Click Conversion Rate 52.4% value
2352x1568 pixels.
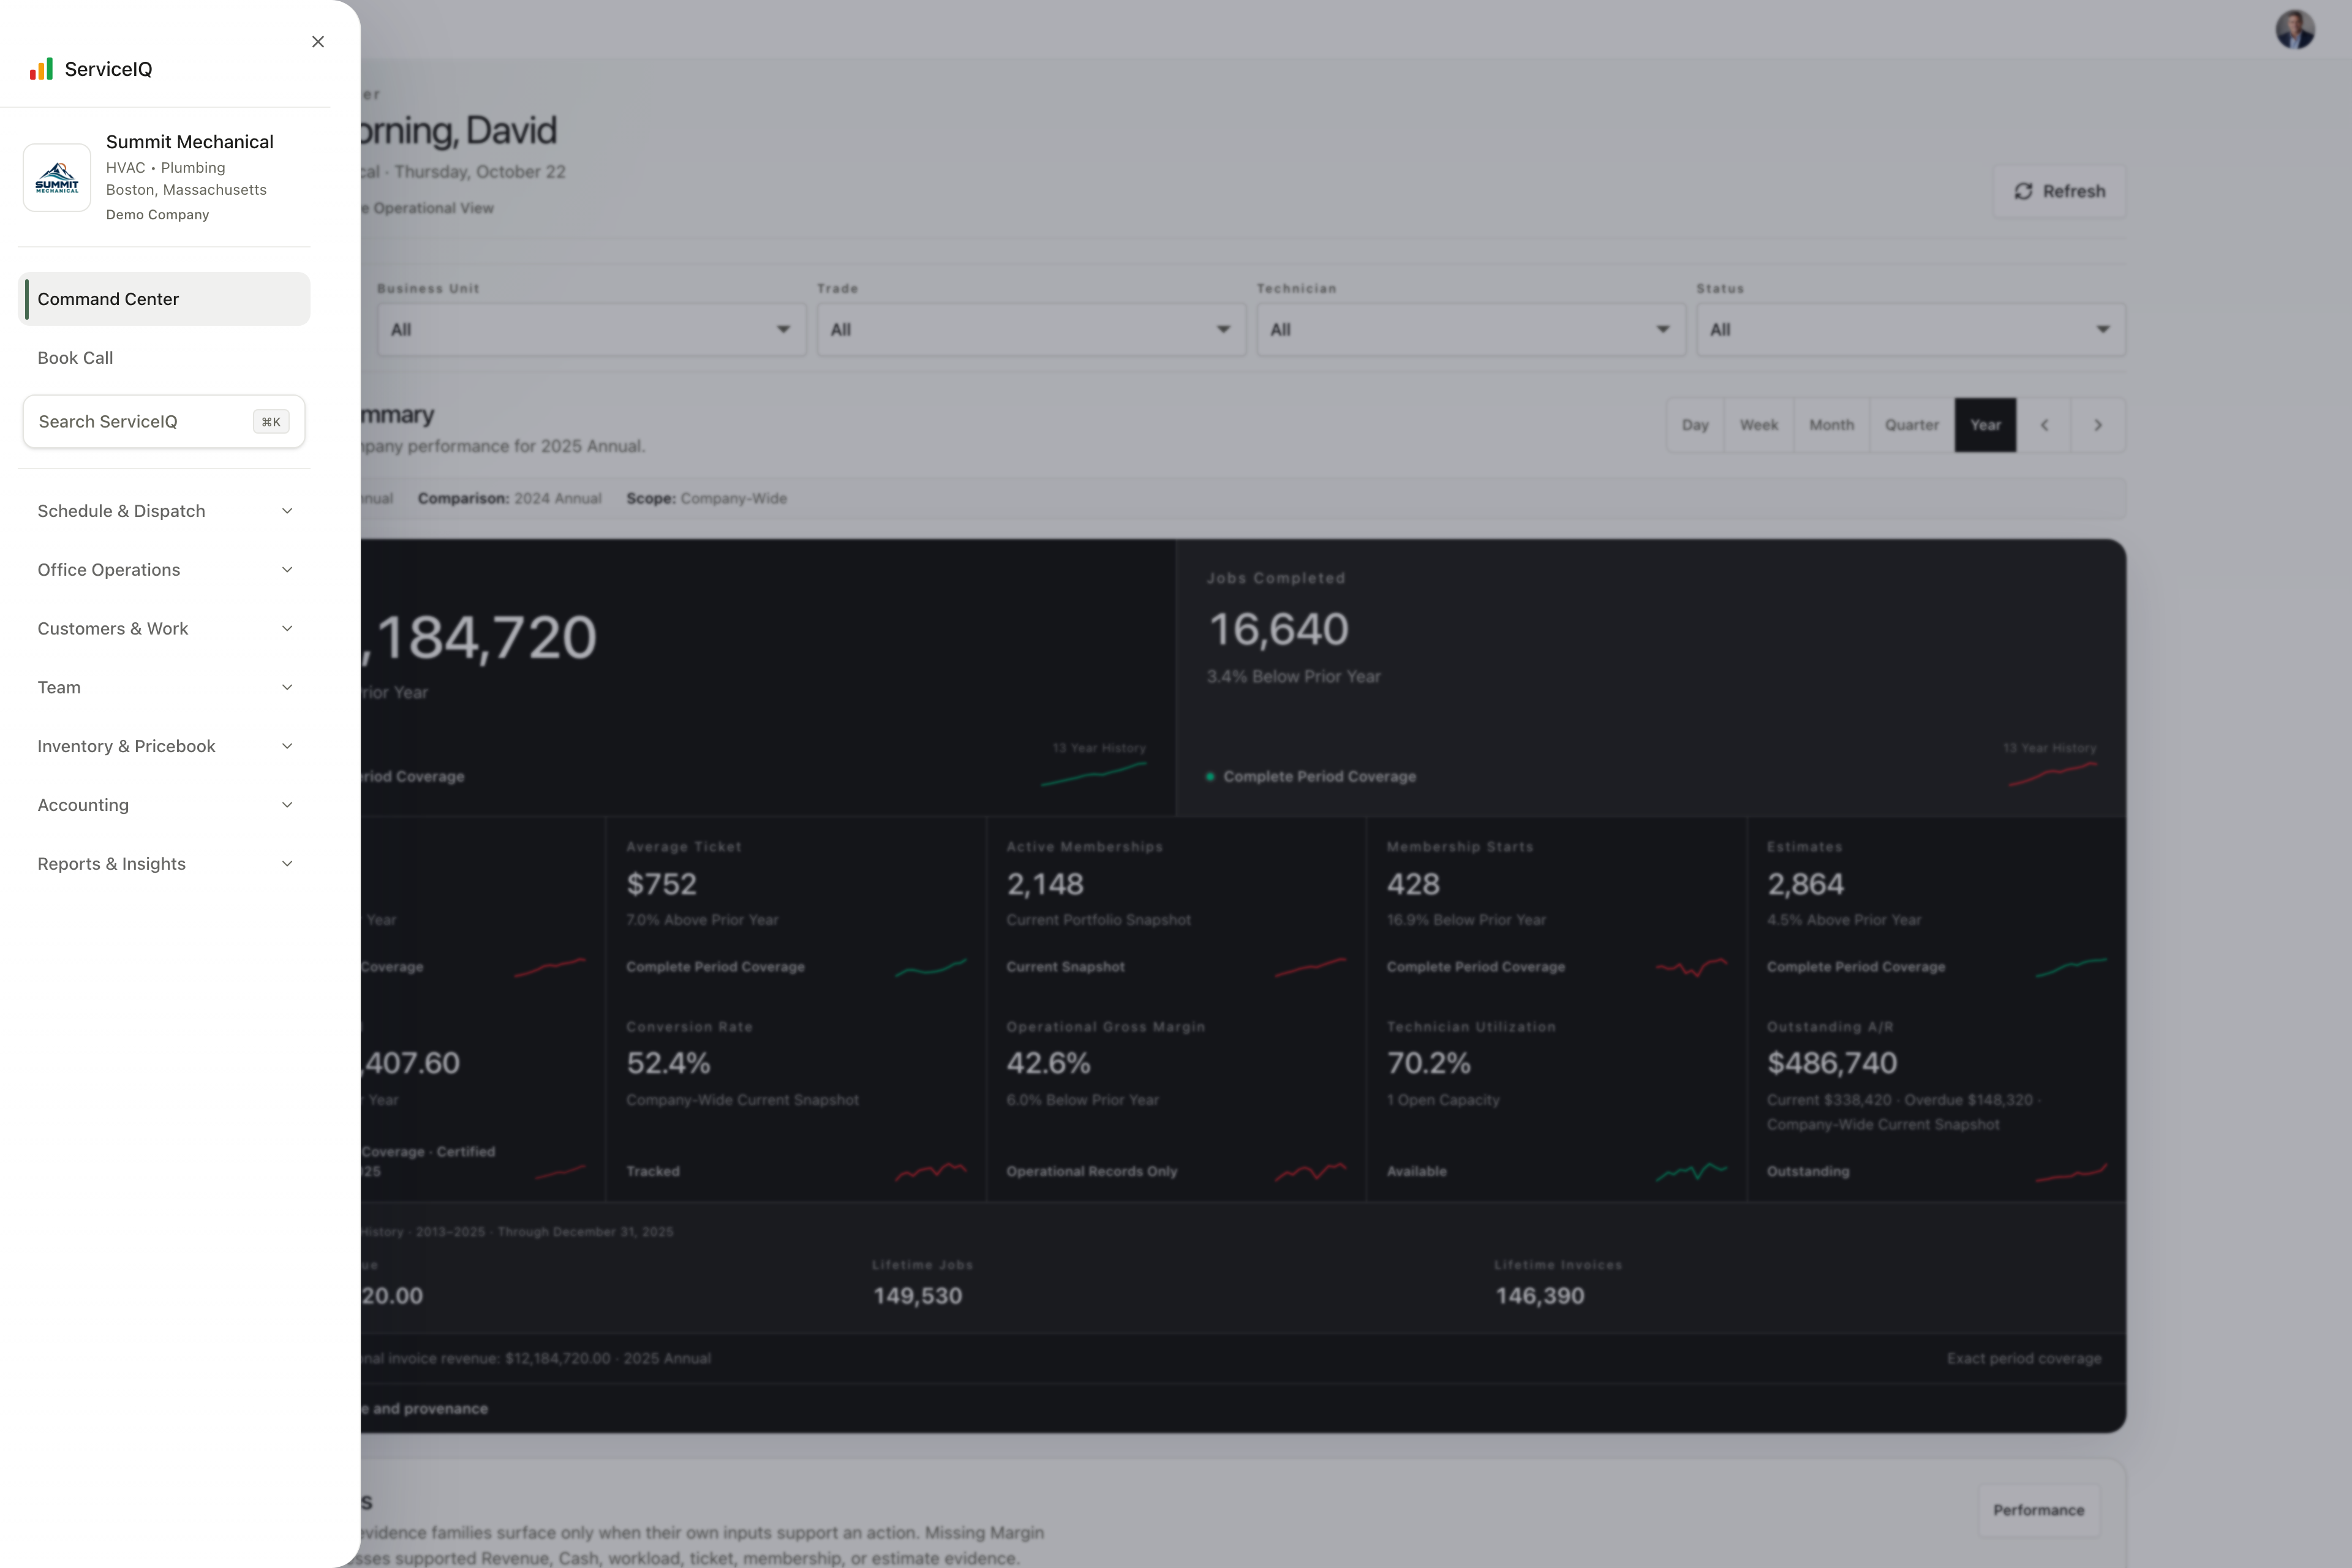coord(668,1063)
